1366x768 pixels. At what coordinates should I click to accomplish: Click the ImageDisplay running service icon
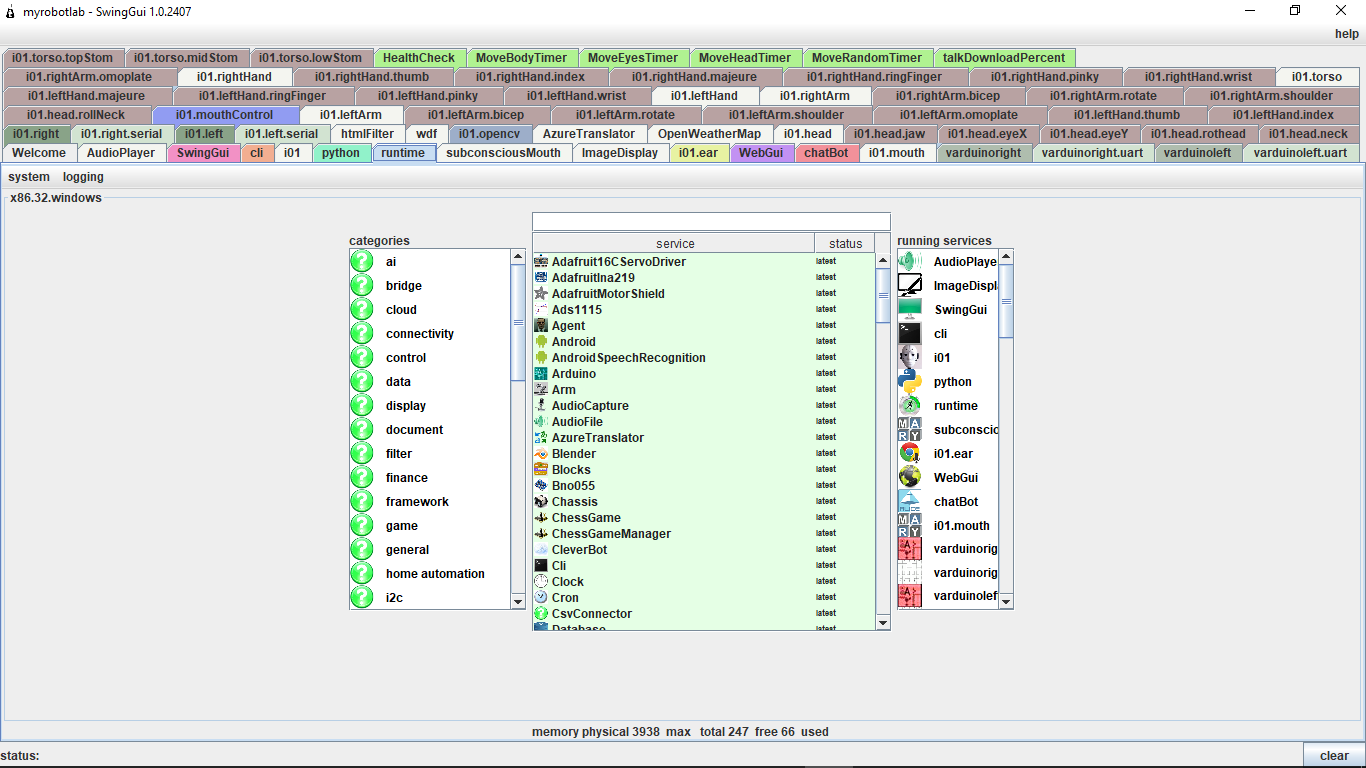click(x=909, y=286)
